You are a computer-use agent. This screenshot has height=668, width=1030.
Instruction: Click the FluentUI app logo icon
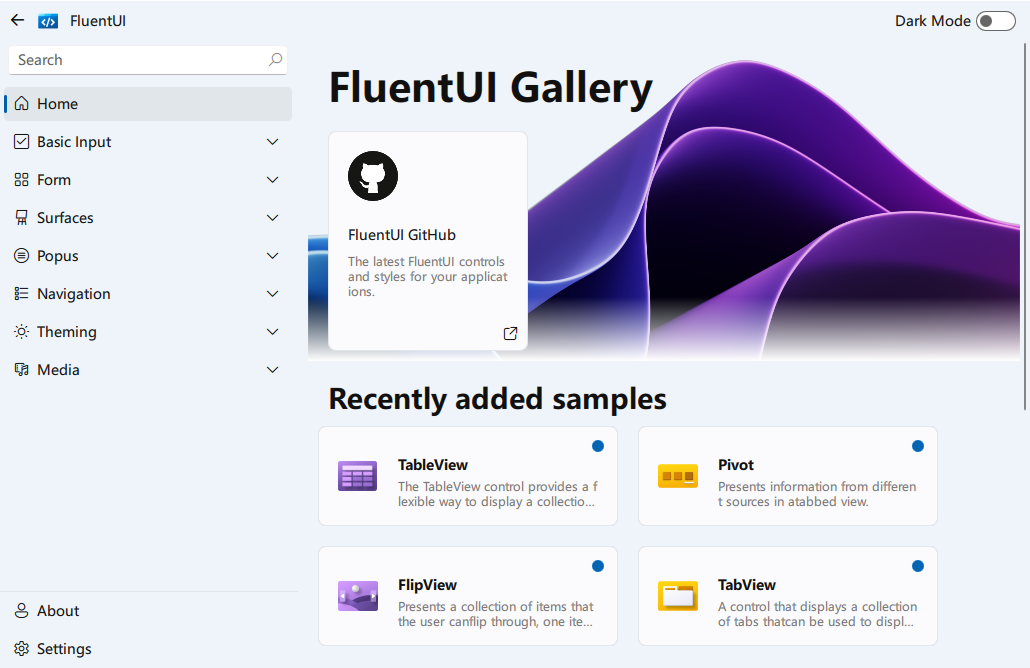48,22
